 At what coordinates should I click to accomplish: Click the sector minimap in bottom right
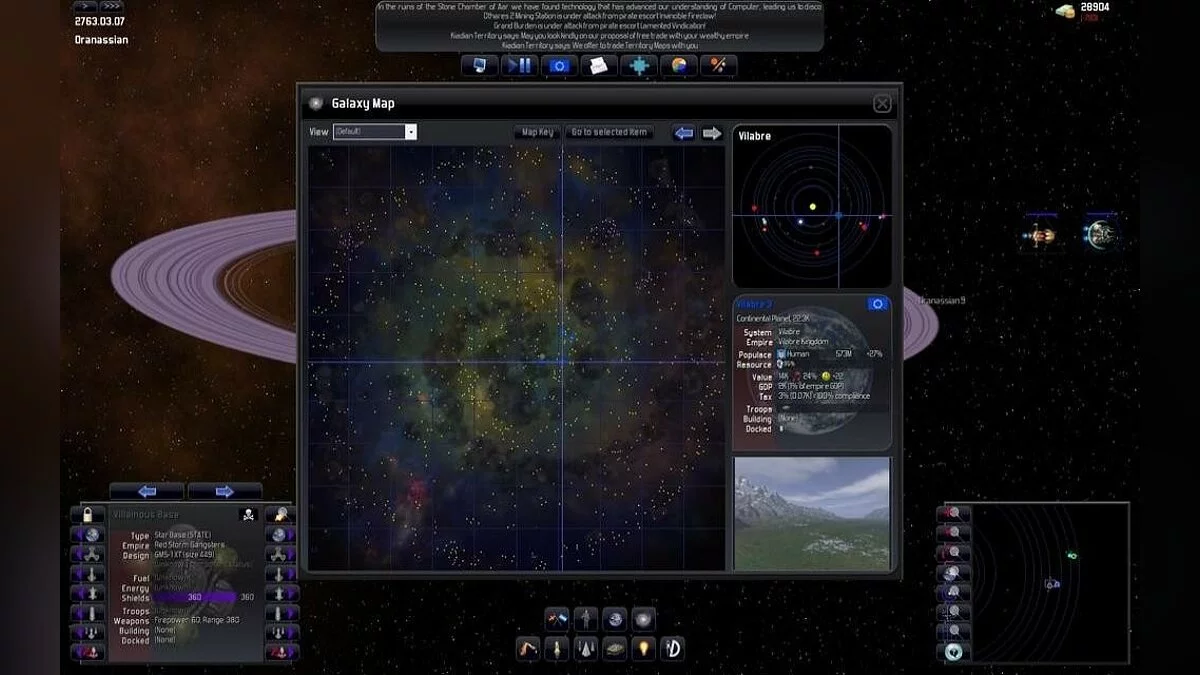pyautogui.click(x=1050, y=582)
